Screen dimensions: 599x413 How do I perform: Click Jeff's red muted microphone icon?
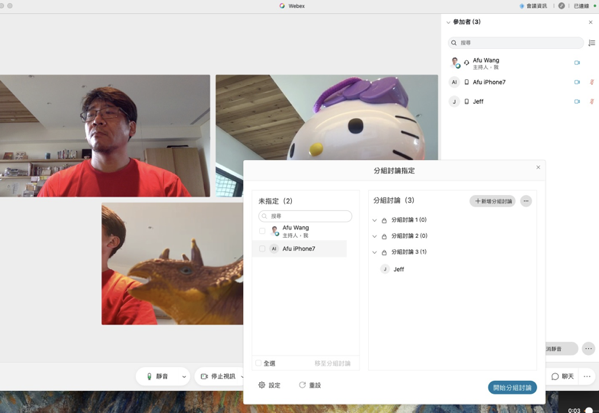tap(592, 101)
